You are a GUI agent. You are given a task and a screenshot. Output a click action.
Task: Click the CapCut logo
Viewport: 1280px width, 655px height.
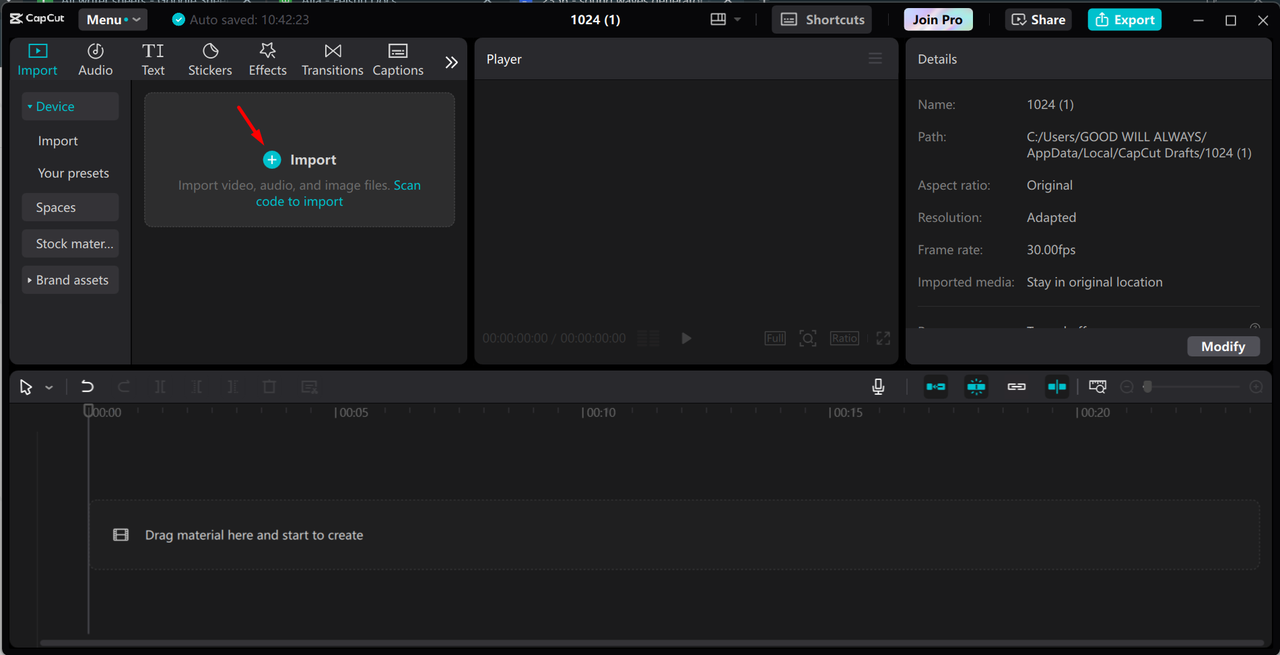point(37,19)
